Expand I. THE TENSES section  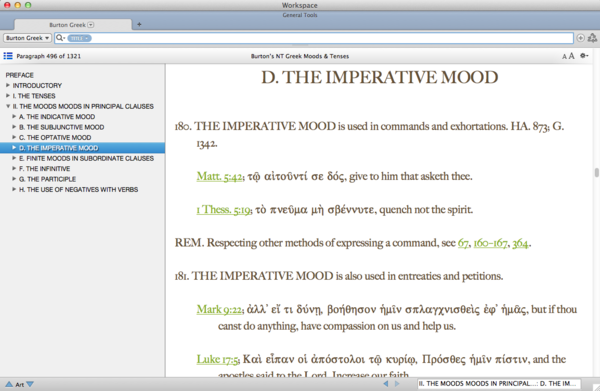click(8, 96)
